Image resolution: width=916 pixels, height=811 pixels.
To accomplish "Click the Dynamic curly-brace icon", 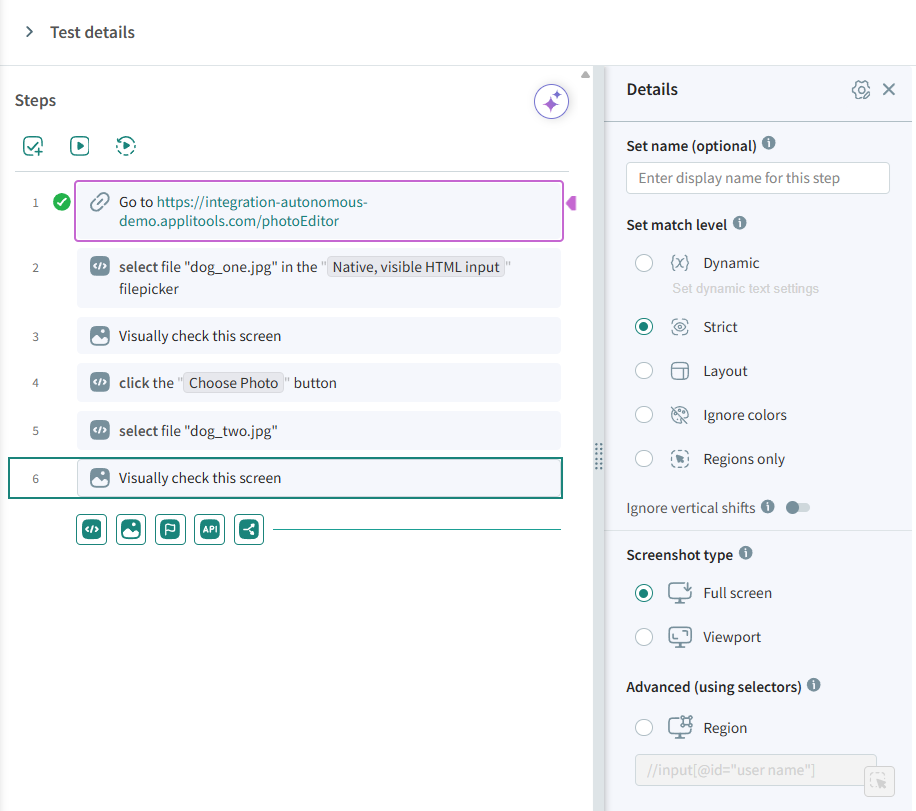I will coord(679,263).
